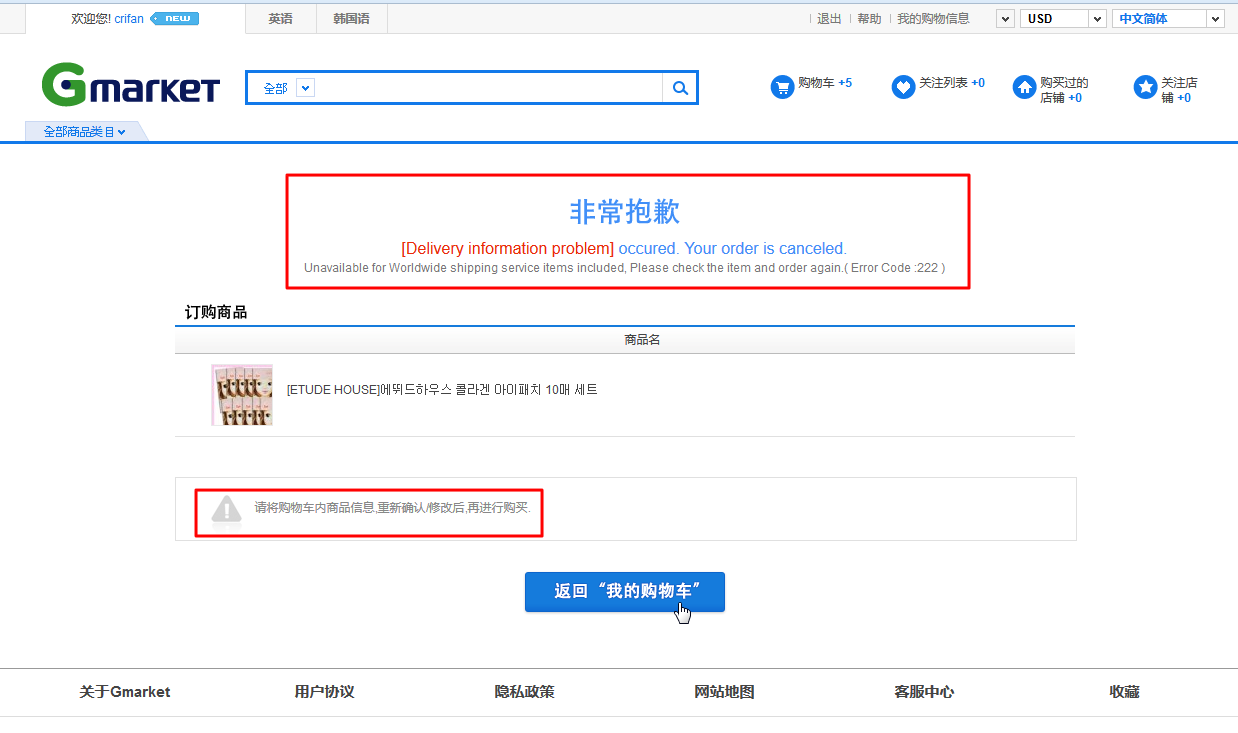Open the dropdown beside 我的购物信息
Screen dimensions: 1238x733
point(1003,18)
